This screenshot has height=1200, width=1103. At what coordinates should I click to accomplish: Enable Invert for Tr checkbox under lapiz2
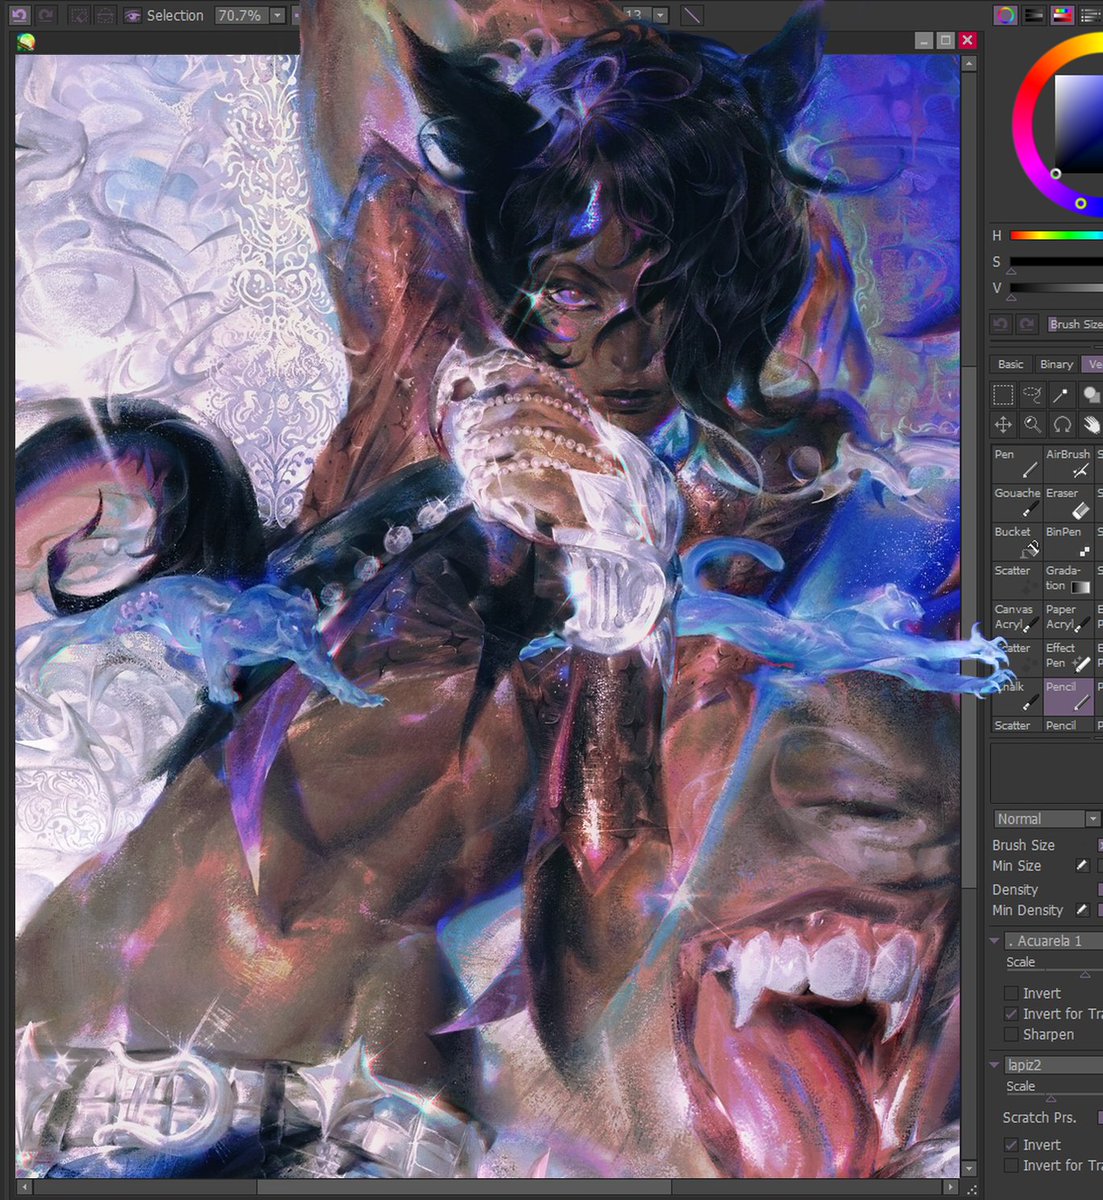pos(1011,1166)
